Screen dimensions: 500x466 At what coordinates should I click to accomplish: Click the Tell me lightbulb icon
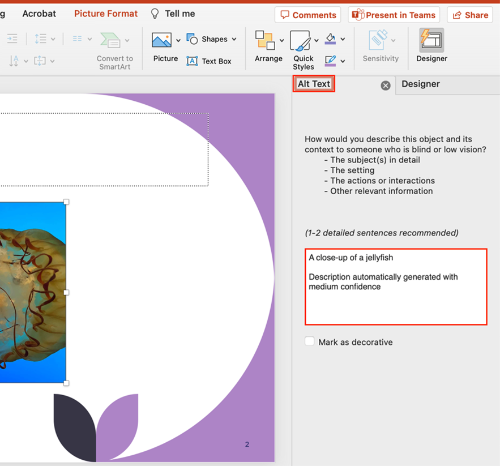point(155,14)
